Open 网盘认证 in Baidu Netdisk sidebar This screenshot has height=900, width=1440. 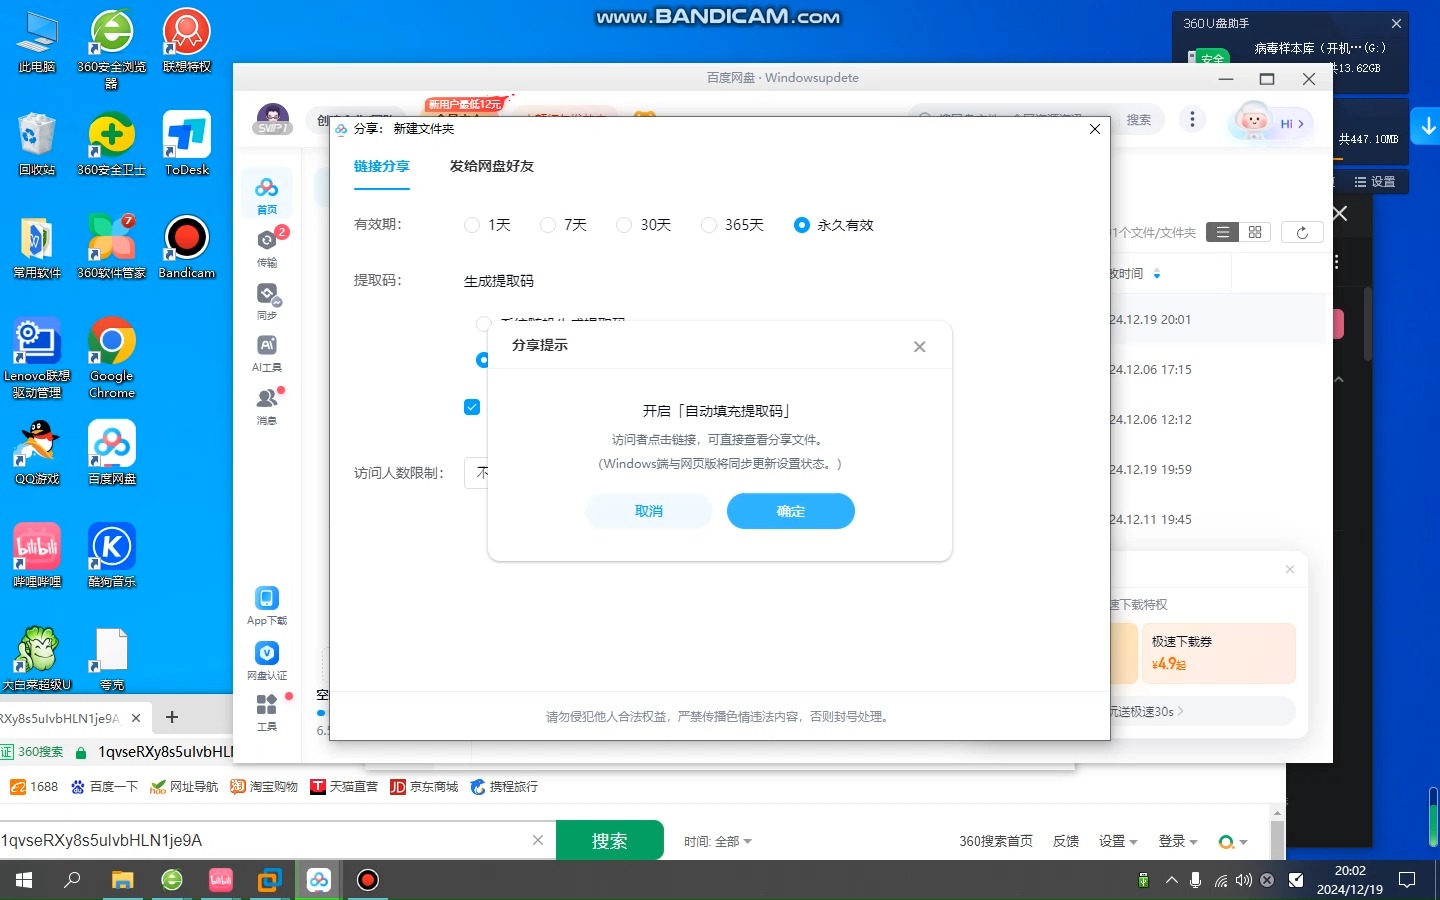pyautogui.click(x=267, y=661)
